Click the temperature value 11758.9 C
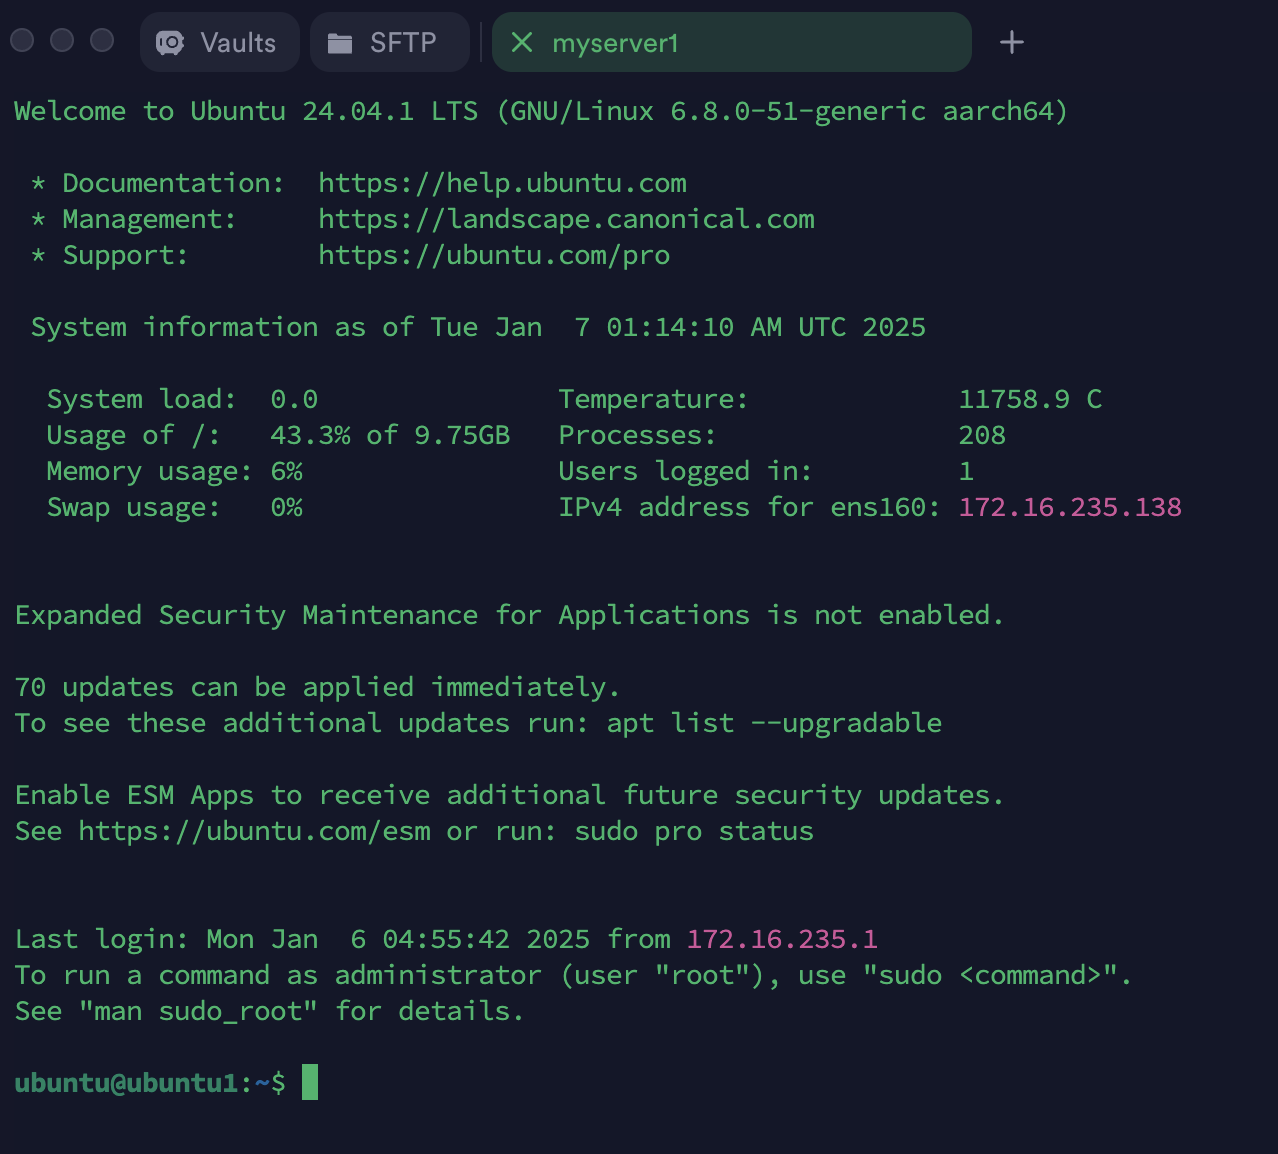The image size is (1278, 1154). 1030,399
